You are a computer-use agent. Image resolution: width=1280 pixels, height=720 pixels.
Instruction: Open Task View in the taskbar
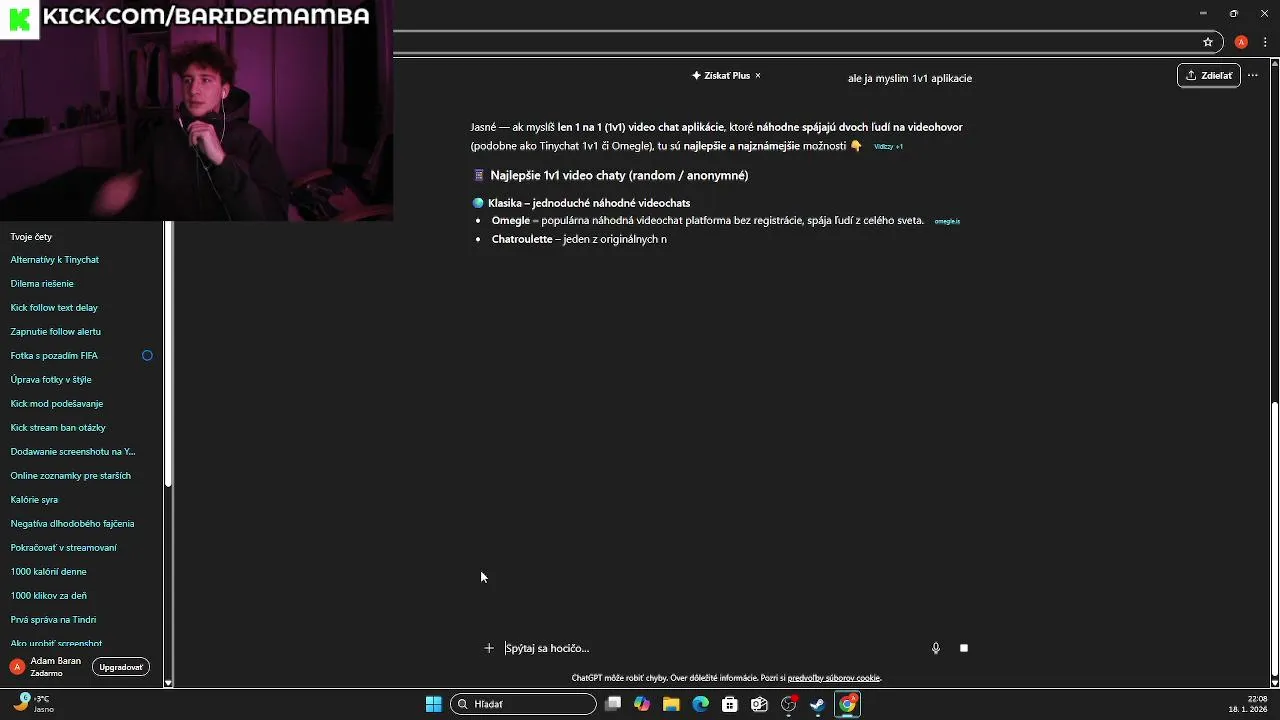click(613, 704)
